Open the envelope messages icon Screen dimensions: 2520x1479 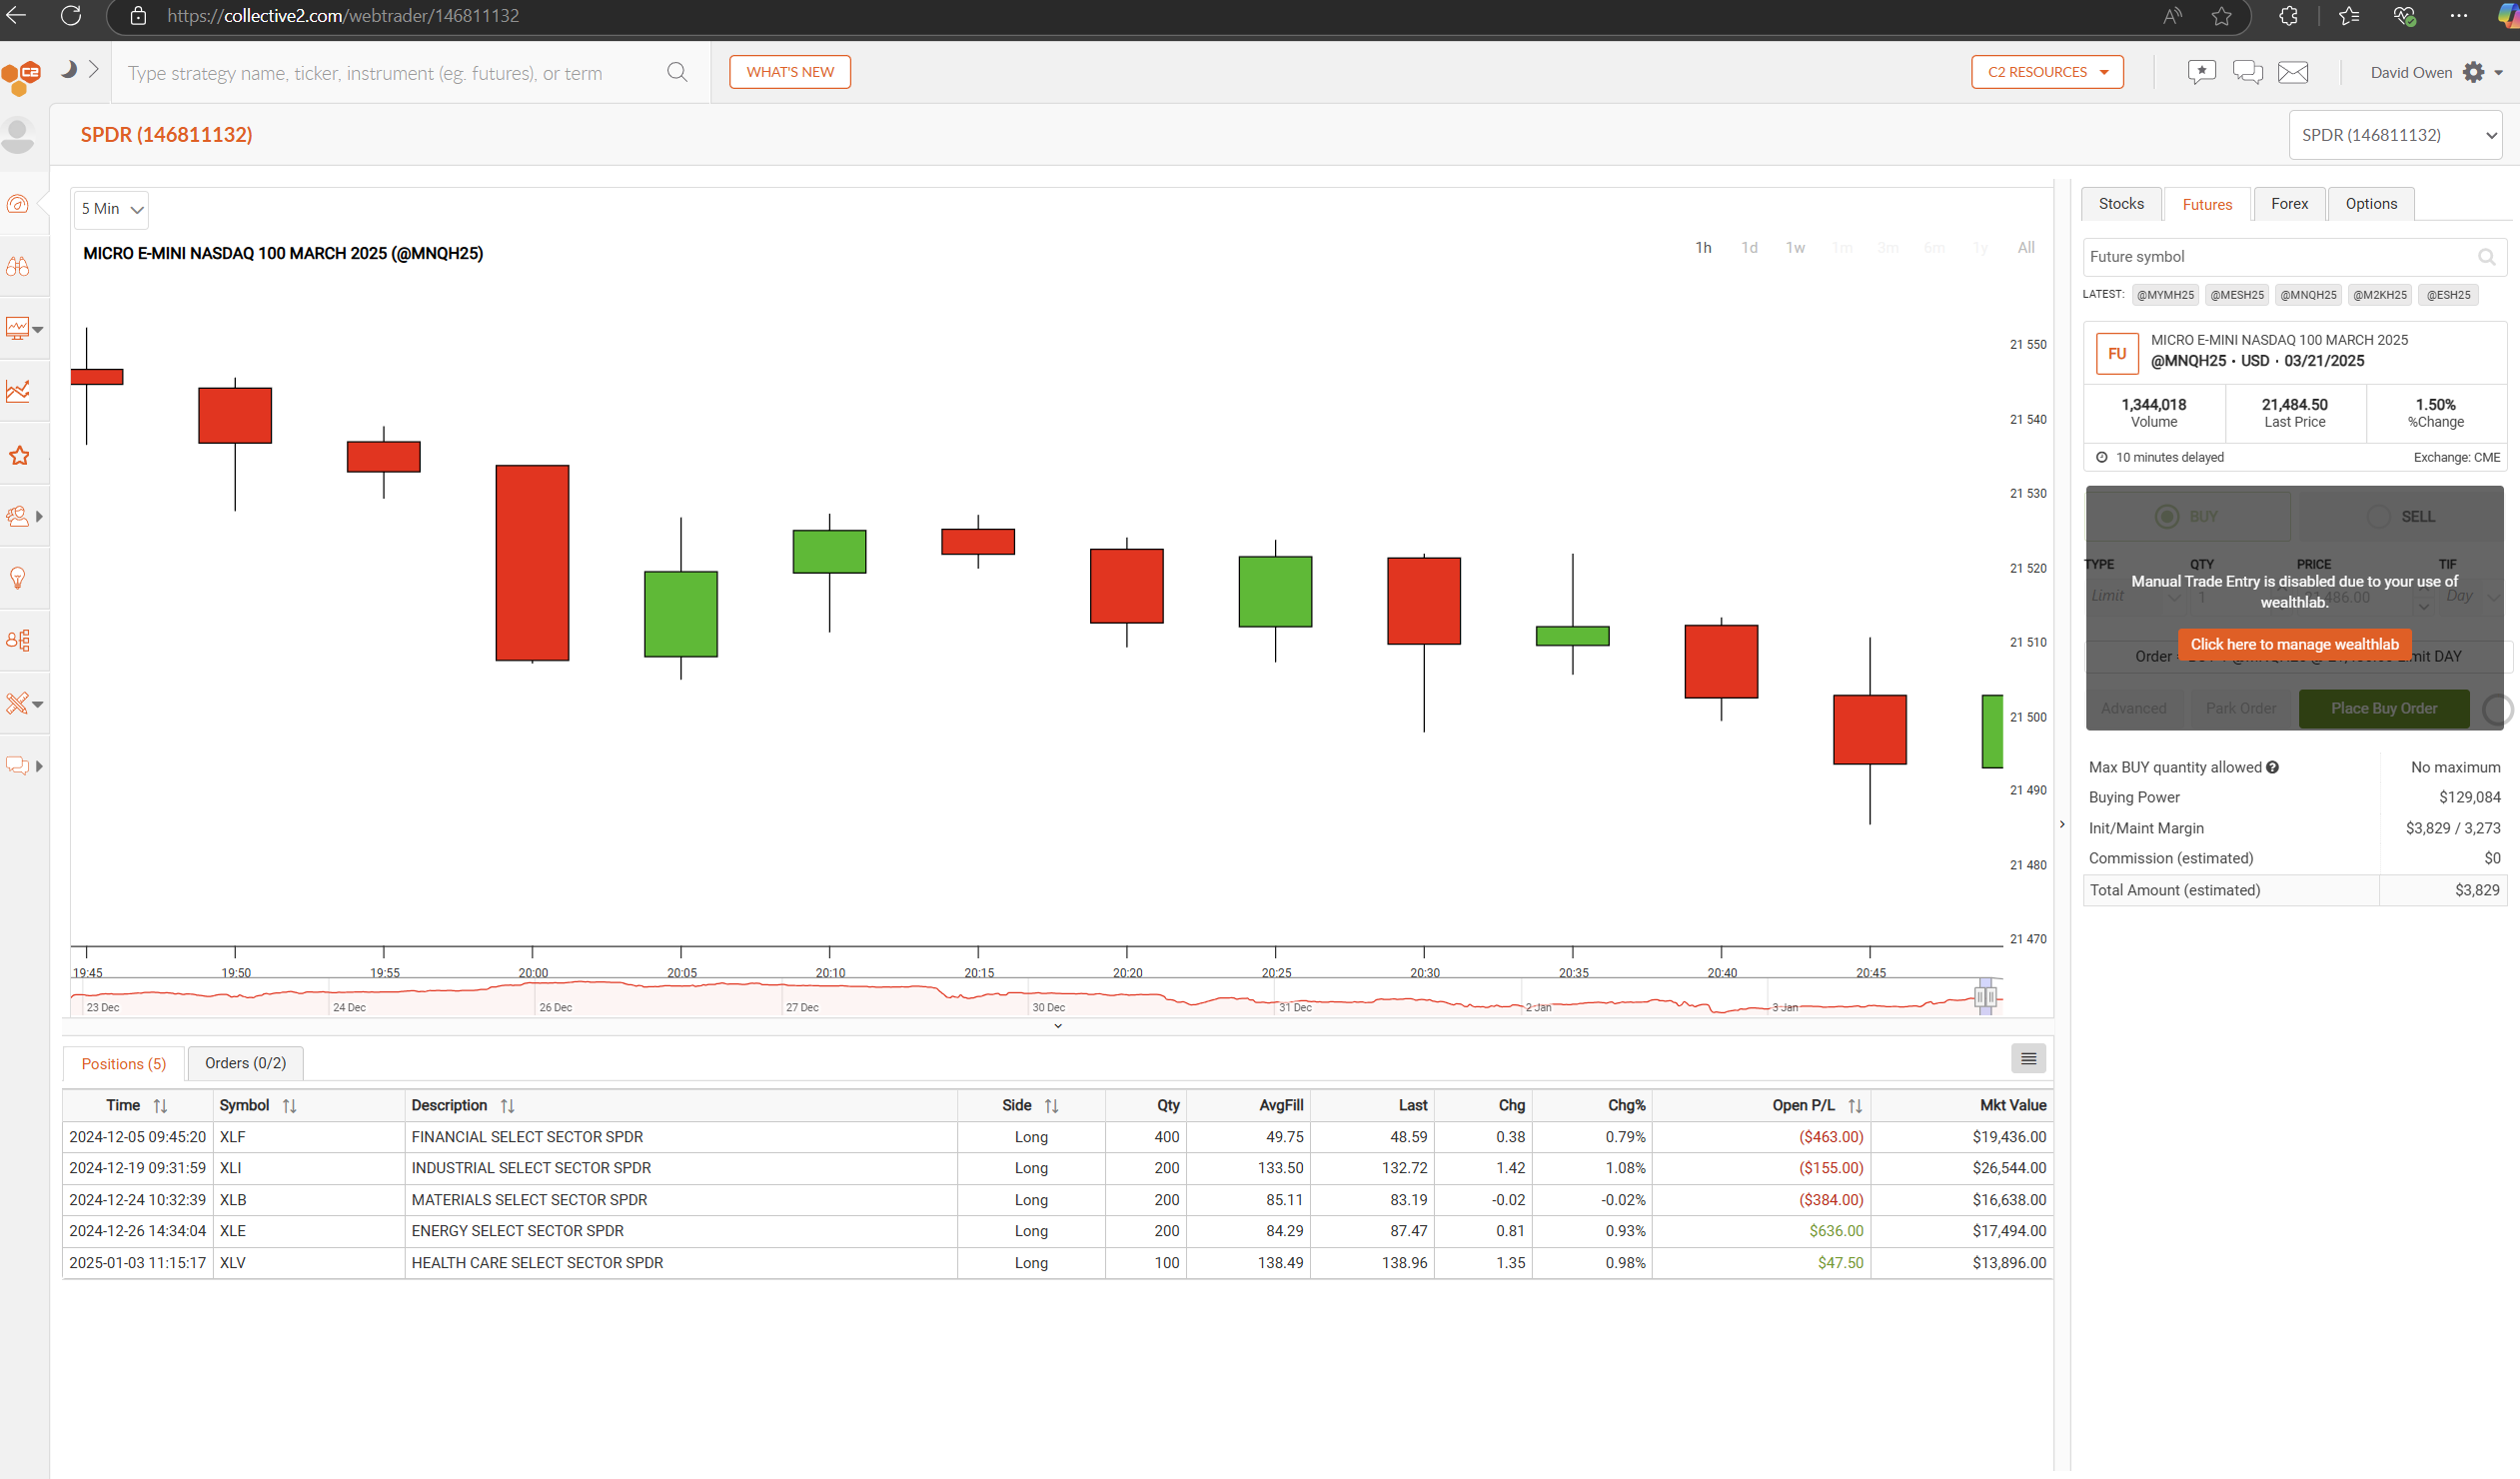tap(2292, 72)
